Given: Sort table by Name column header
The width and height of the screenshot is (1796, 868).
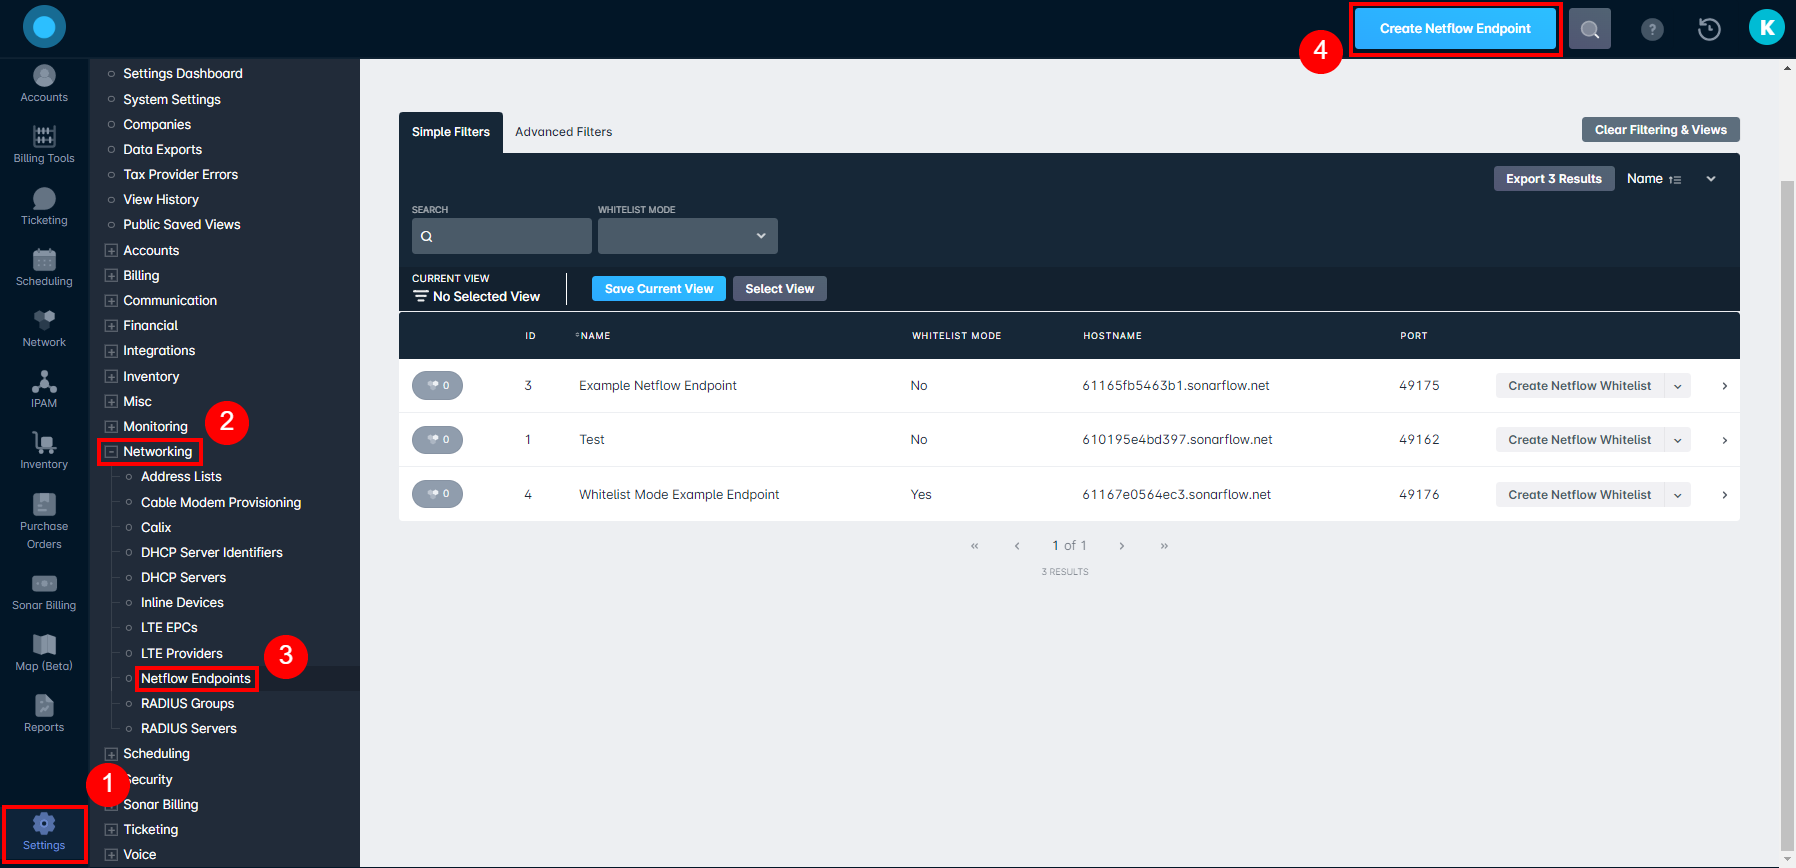Looking at the screenshot, I should [x=594, y=336].
